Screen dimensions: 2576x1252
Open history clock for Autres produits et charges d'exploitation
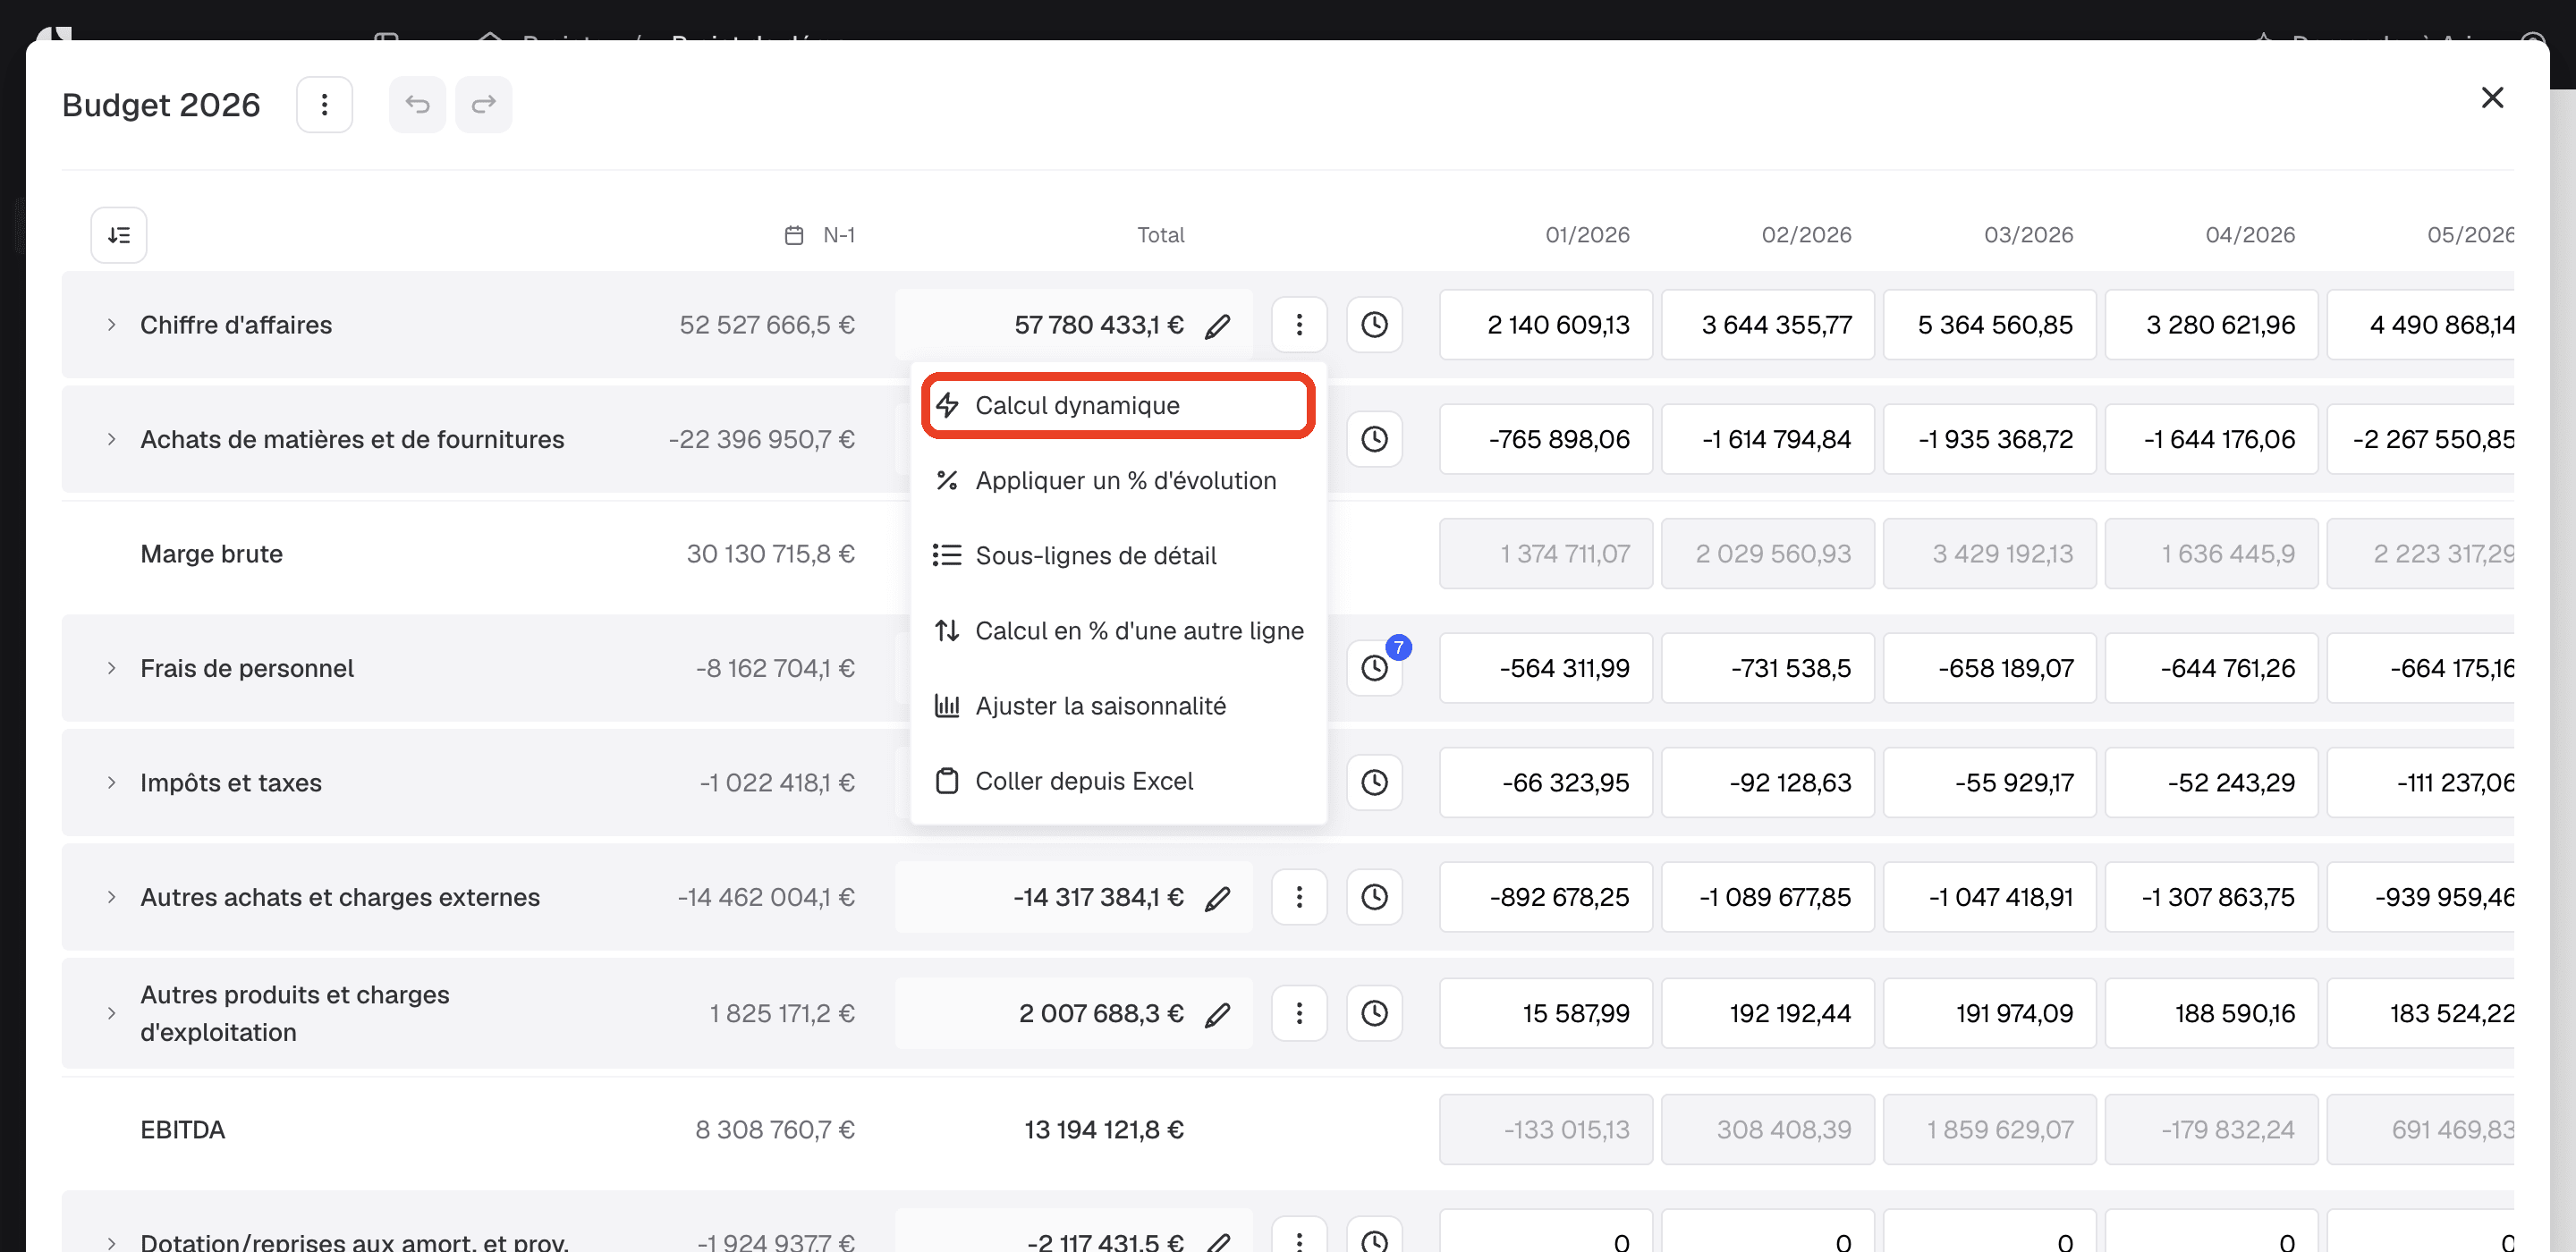[1374, 1013]
